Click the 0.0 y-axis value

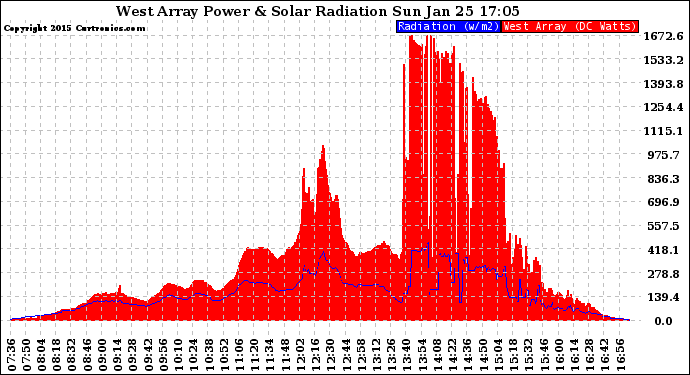pyautogui.click(x=663, y=321)
